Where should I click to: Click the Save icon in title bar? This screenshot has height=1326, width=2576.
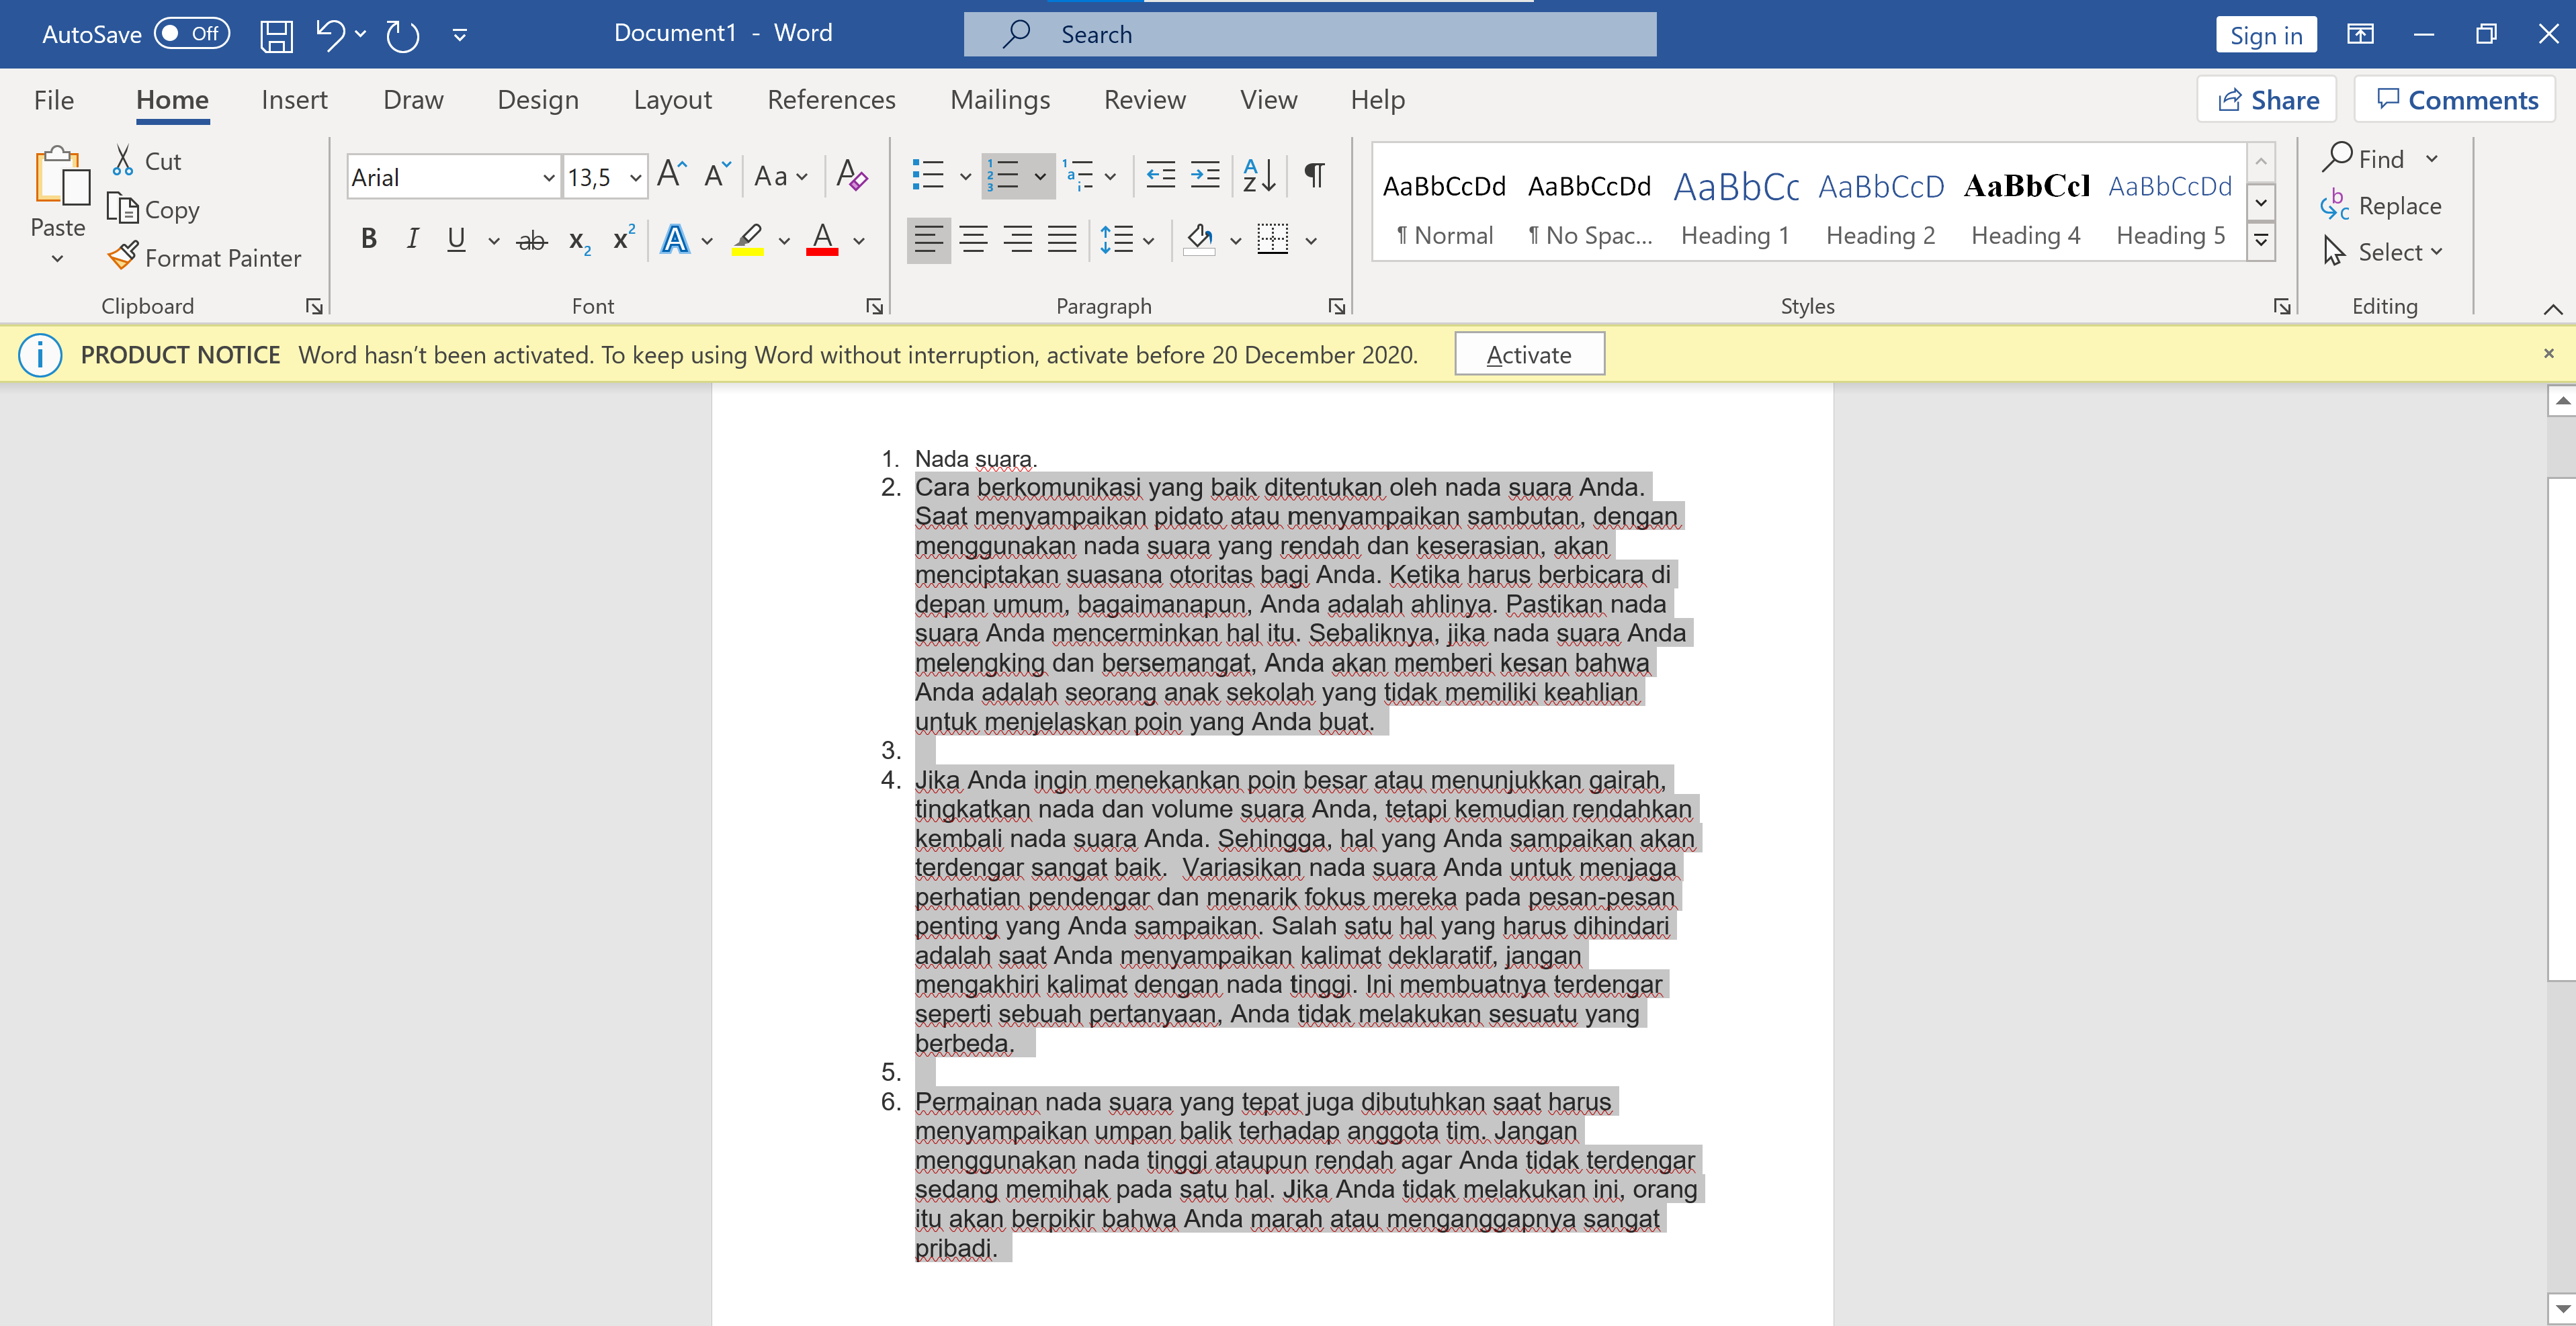pyautogui.click(x=276, y=35)
